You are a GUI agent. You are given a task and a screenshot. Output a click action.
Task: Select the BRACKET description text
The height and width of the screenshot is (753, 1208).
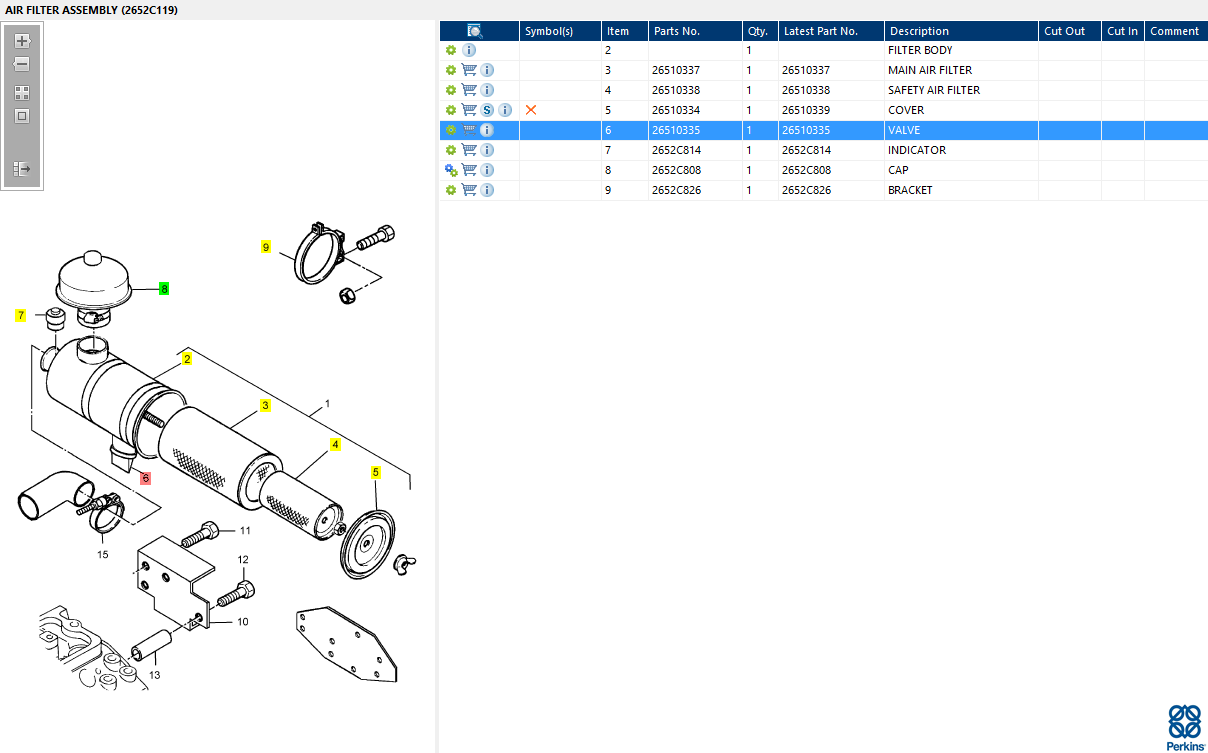(910, 190)
